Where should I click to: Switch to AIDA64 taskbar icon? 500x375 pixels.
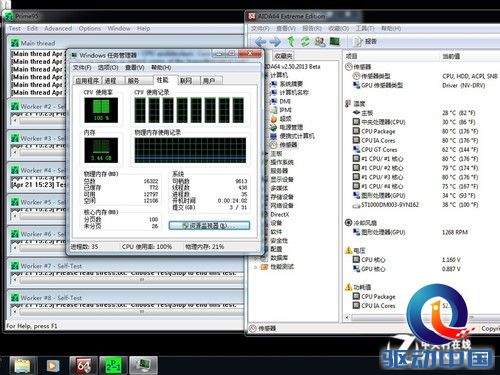click(x=84, y=366)
